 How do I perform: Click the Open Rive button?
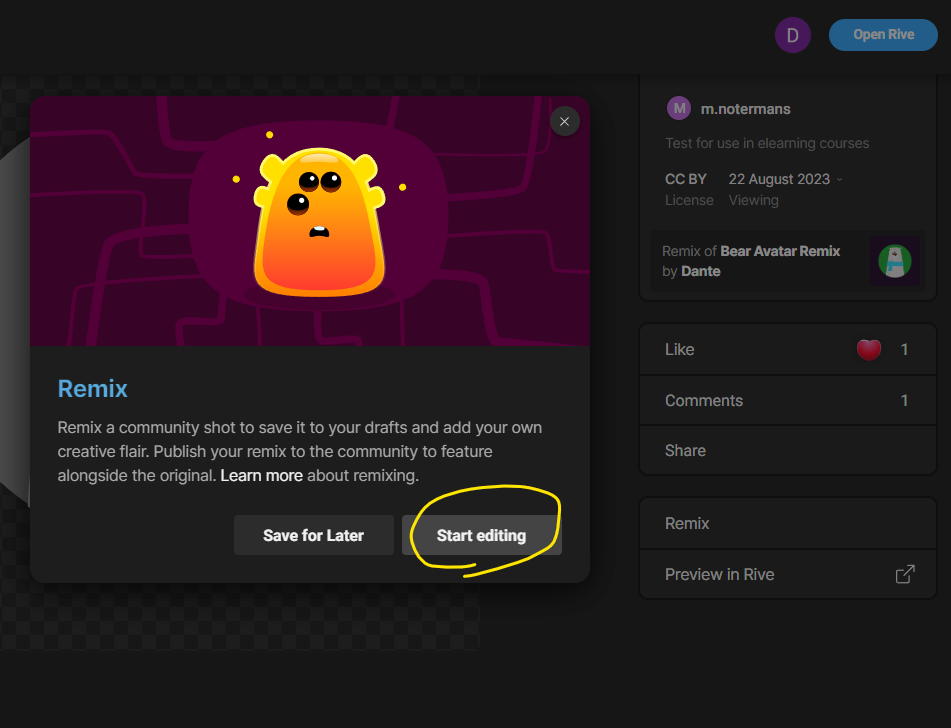click(x=883, y=35)
